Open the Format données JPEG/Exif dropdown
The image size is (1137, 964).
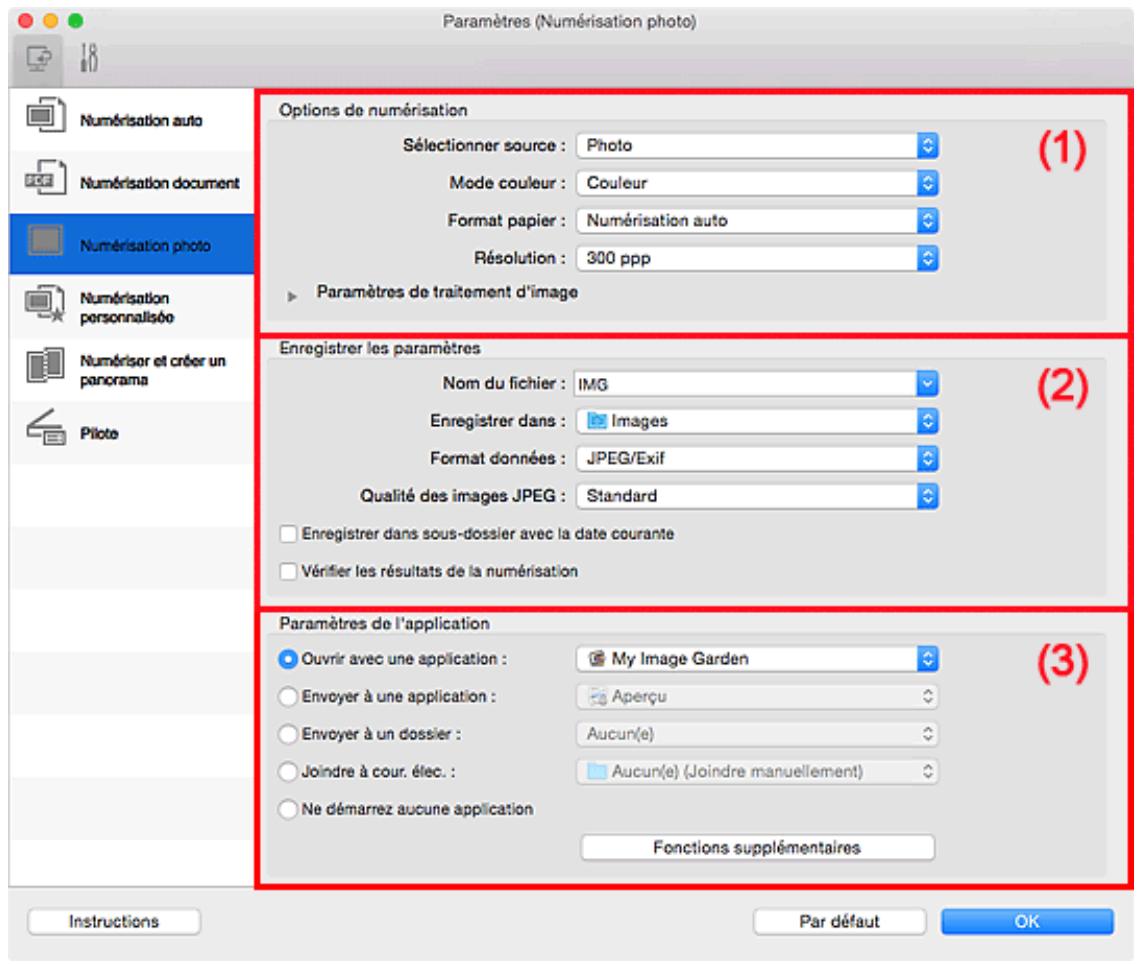click(x=757, y=458)
